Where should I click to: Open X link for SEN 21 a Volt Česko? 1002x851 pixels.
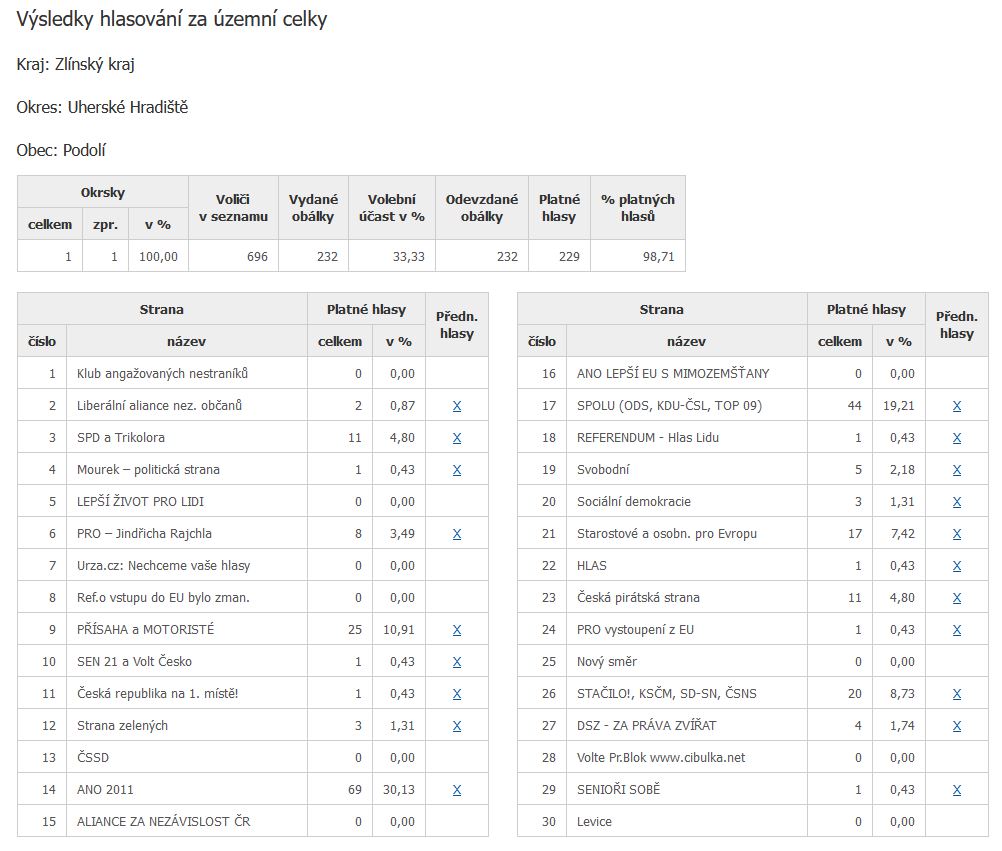pos(457,662)
